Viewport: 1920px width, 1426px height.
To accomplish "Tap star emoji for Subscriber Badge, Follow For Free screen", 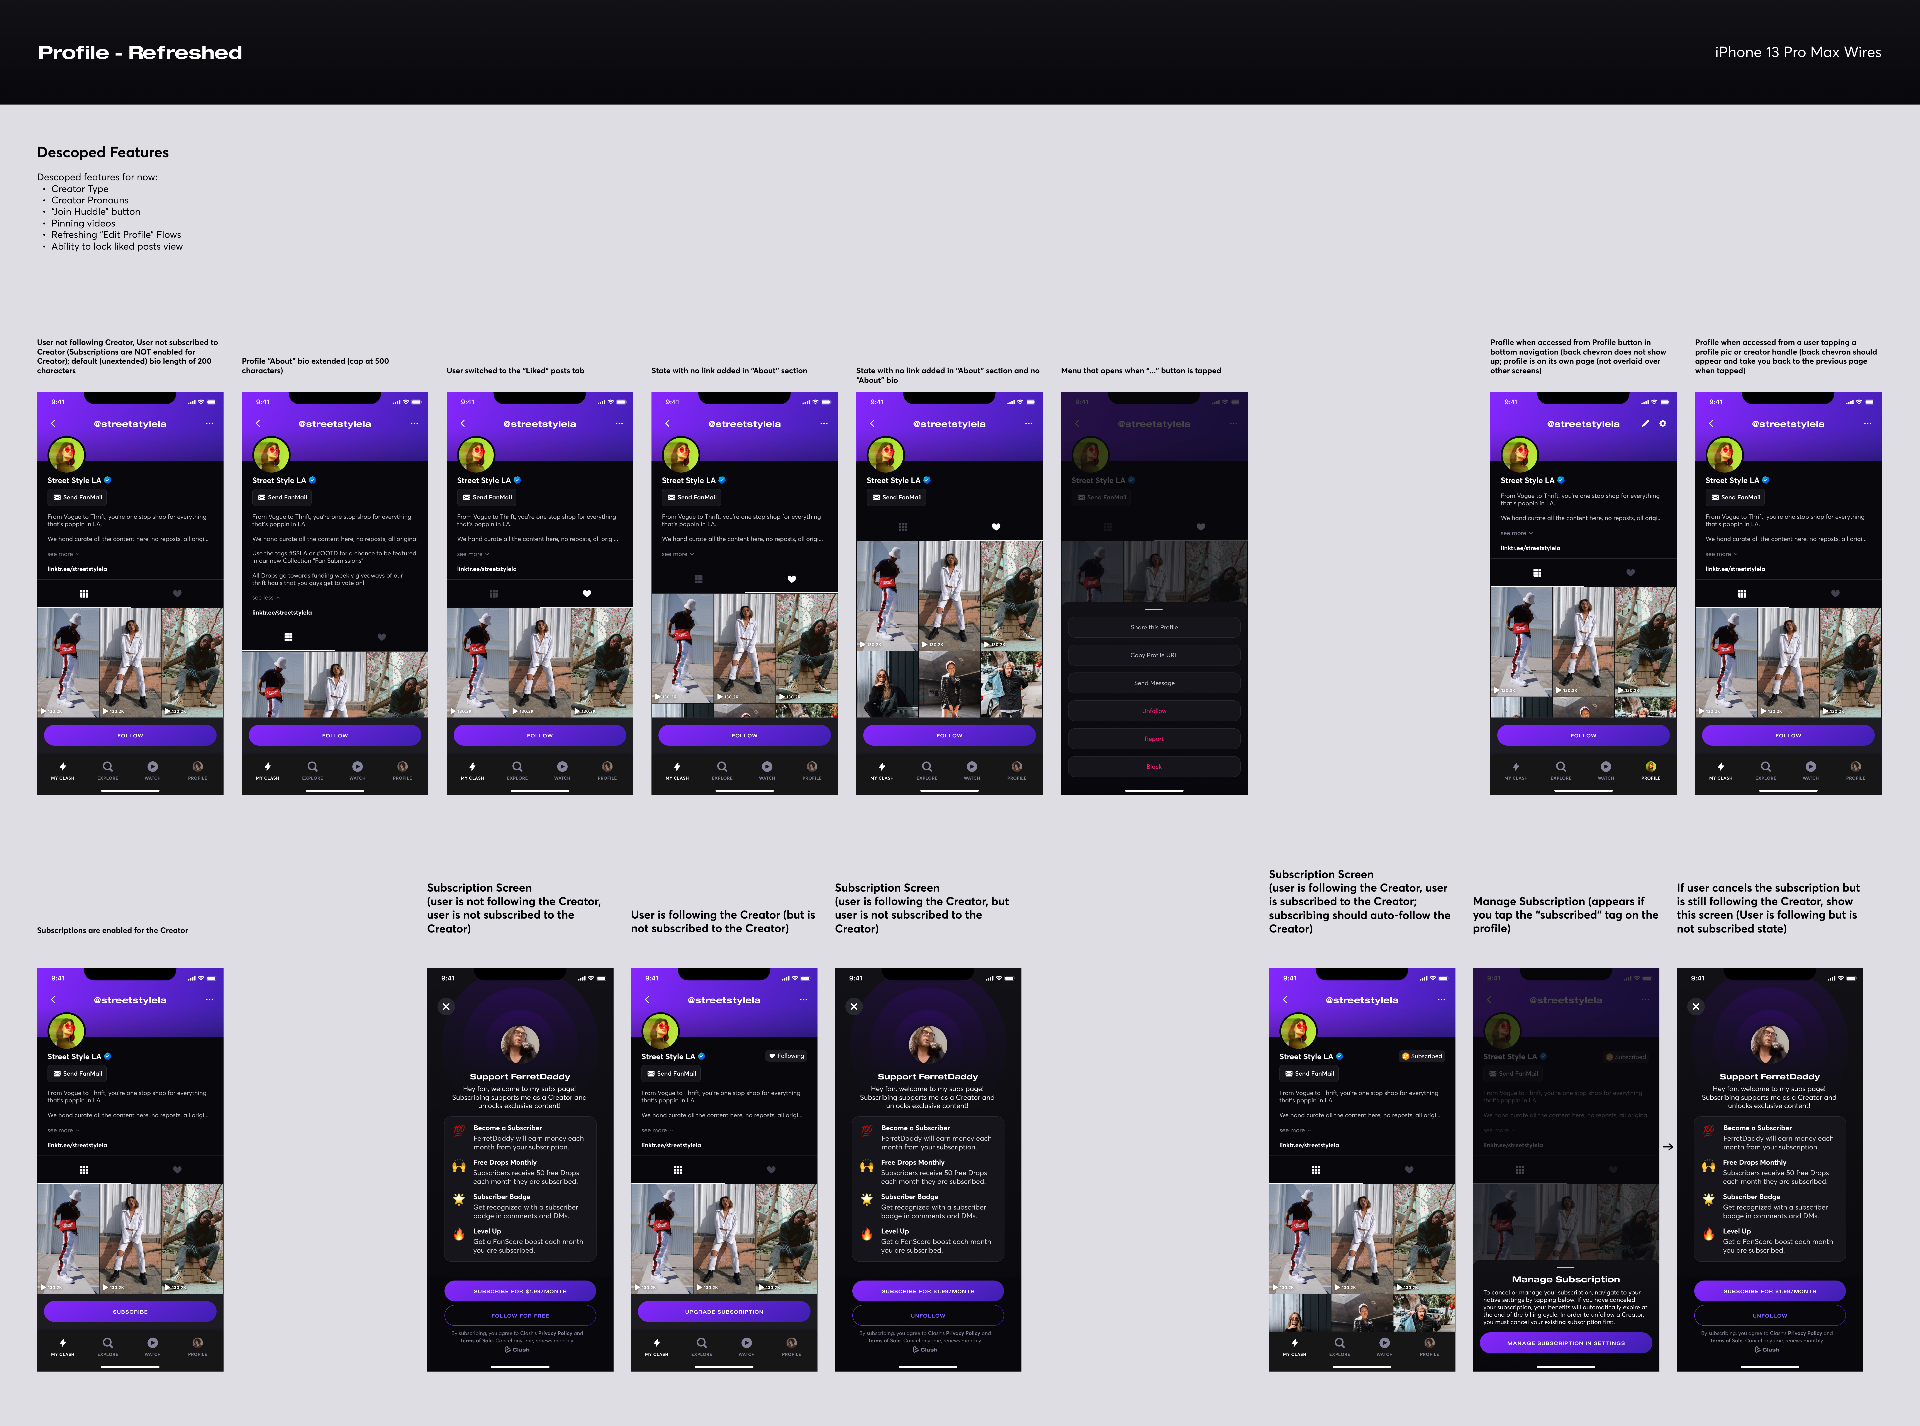I will pos(459,1200).
